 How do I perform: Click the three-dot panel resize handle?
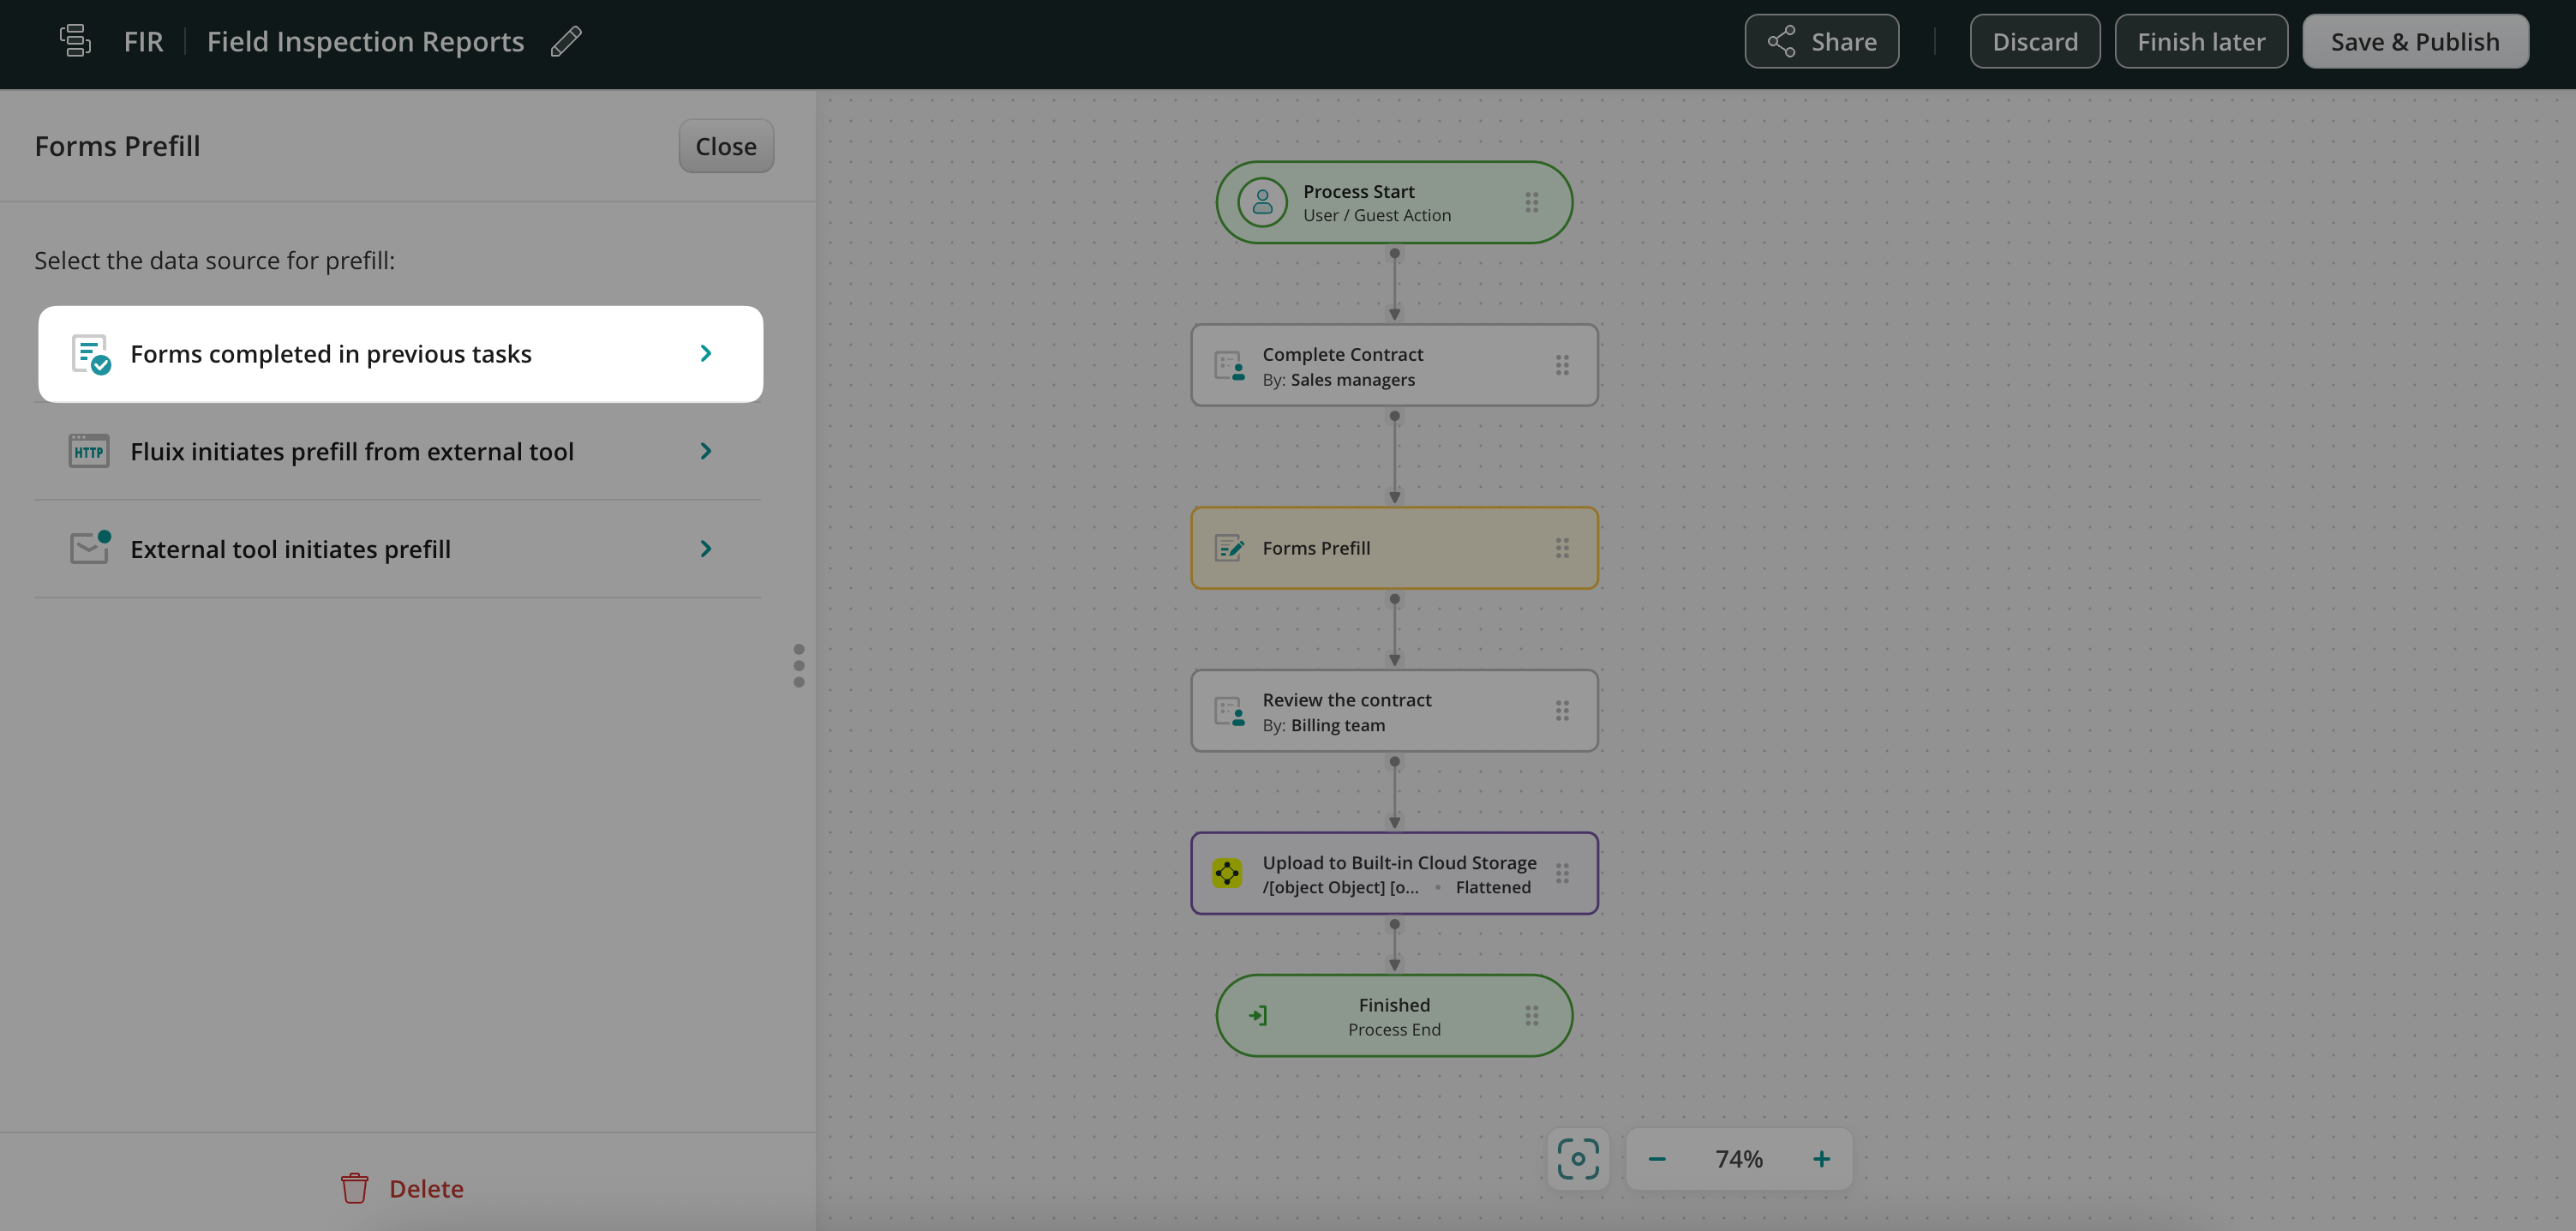pyautogui.click(x=798, y=666)
